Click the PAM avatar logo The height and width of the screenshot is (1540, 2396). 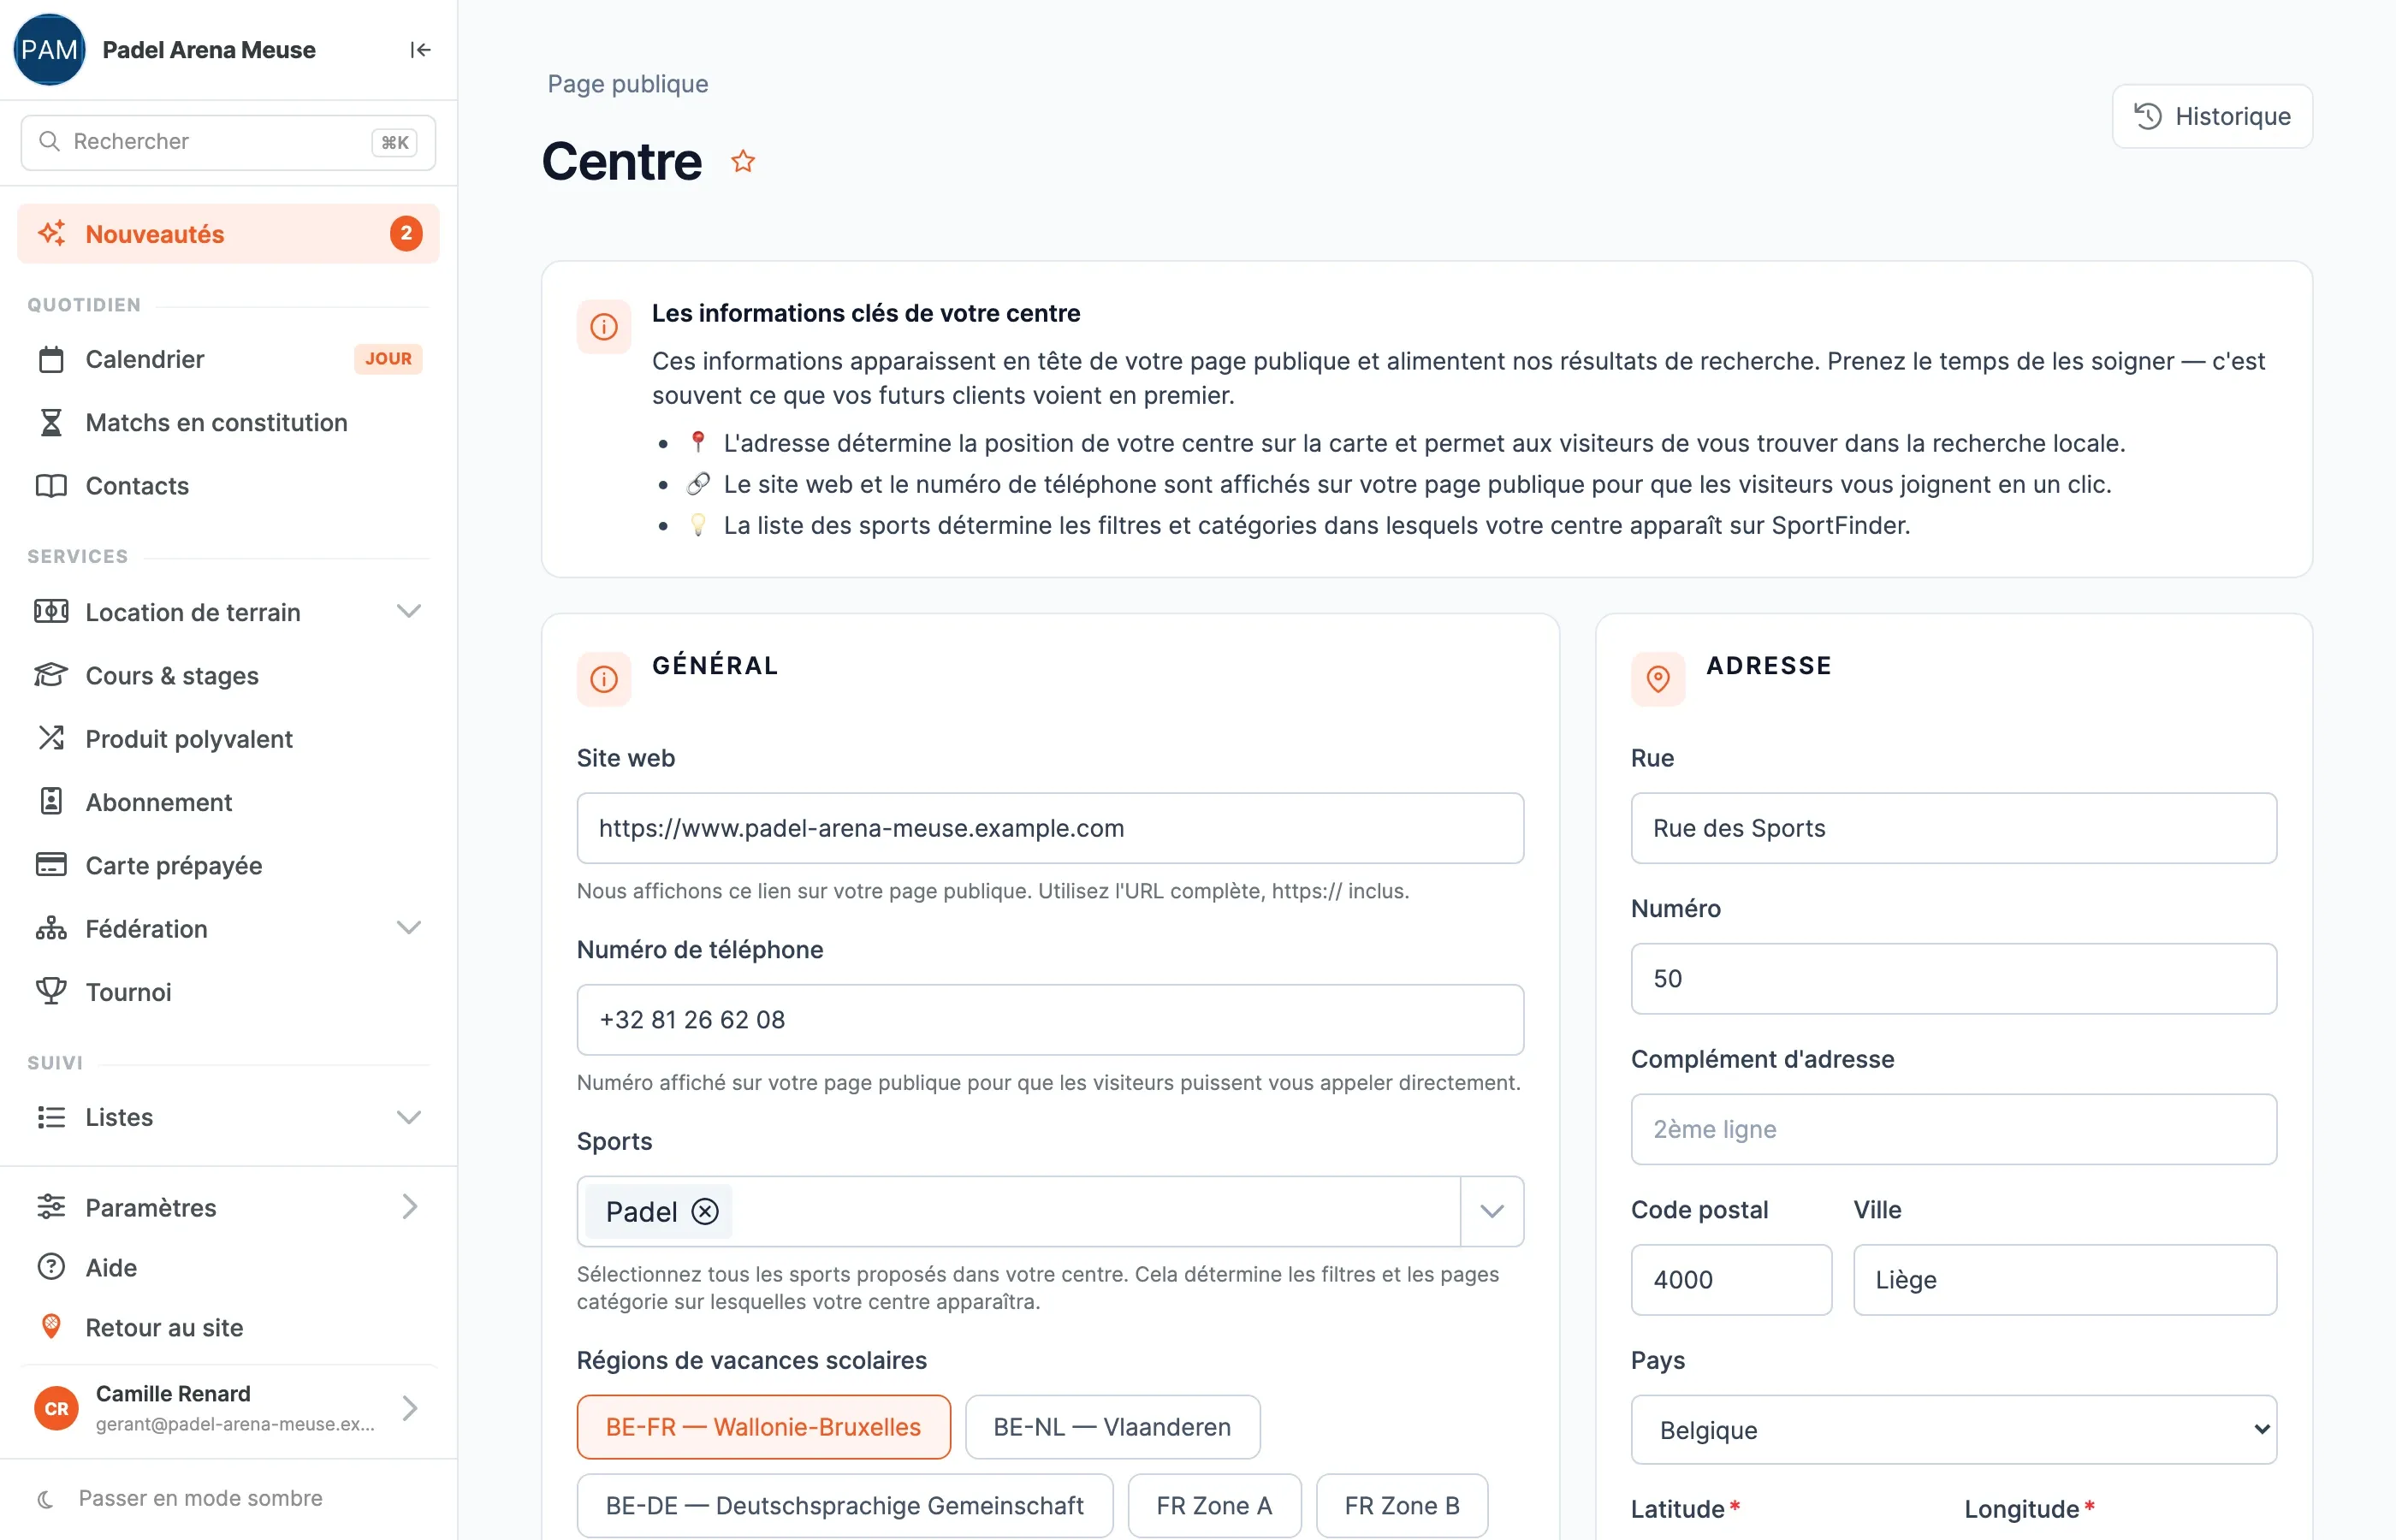pyautogui.click(x=49, y=50)
